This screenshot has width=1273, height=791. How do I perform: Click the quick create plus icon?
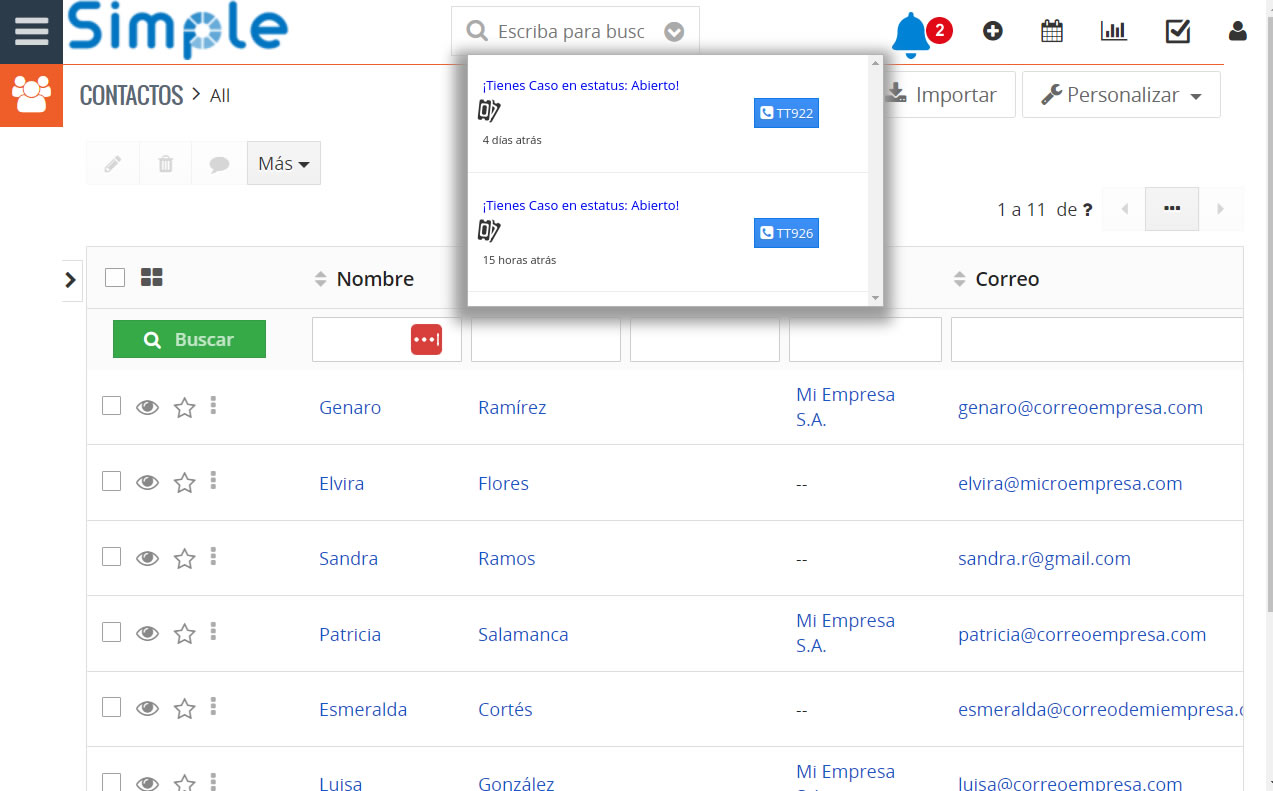click(x=992, y=31)
